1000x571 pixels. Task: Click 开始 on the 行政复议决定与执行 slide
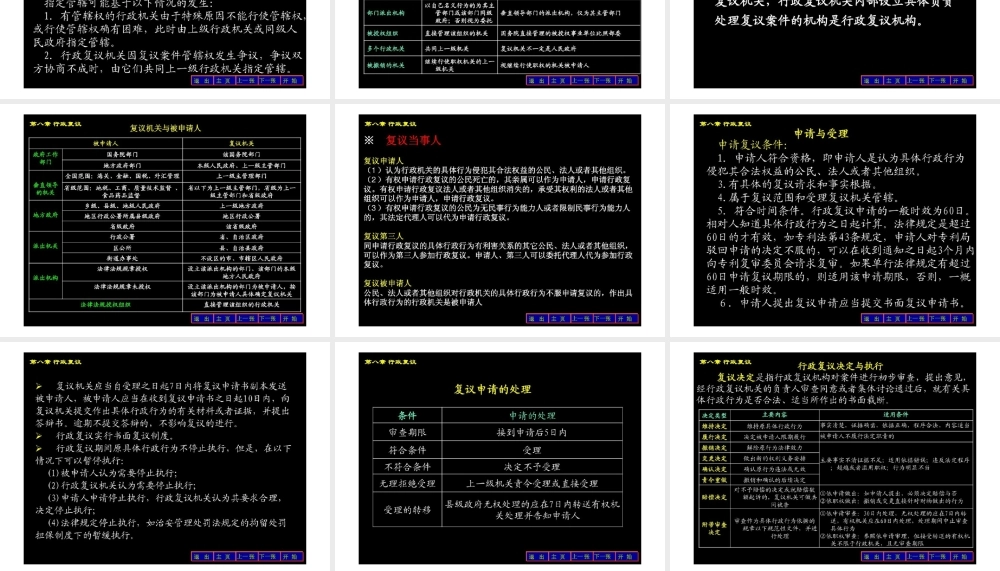click(960, 556)
